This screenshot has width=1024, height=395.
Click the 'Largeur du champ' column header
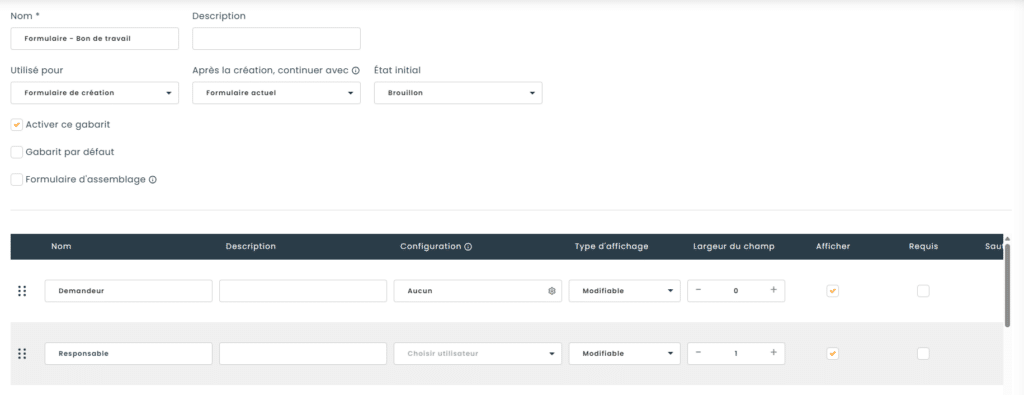coord(734,247)
